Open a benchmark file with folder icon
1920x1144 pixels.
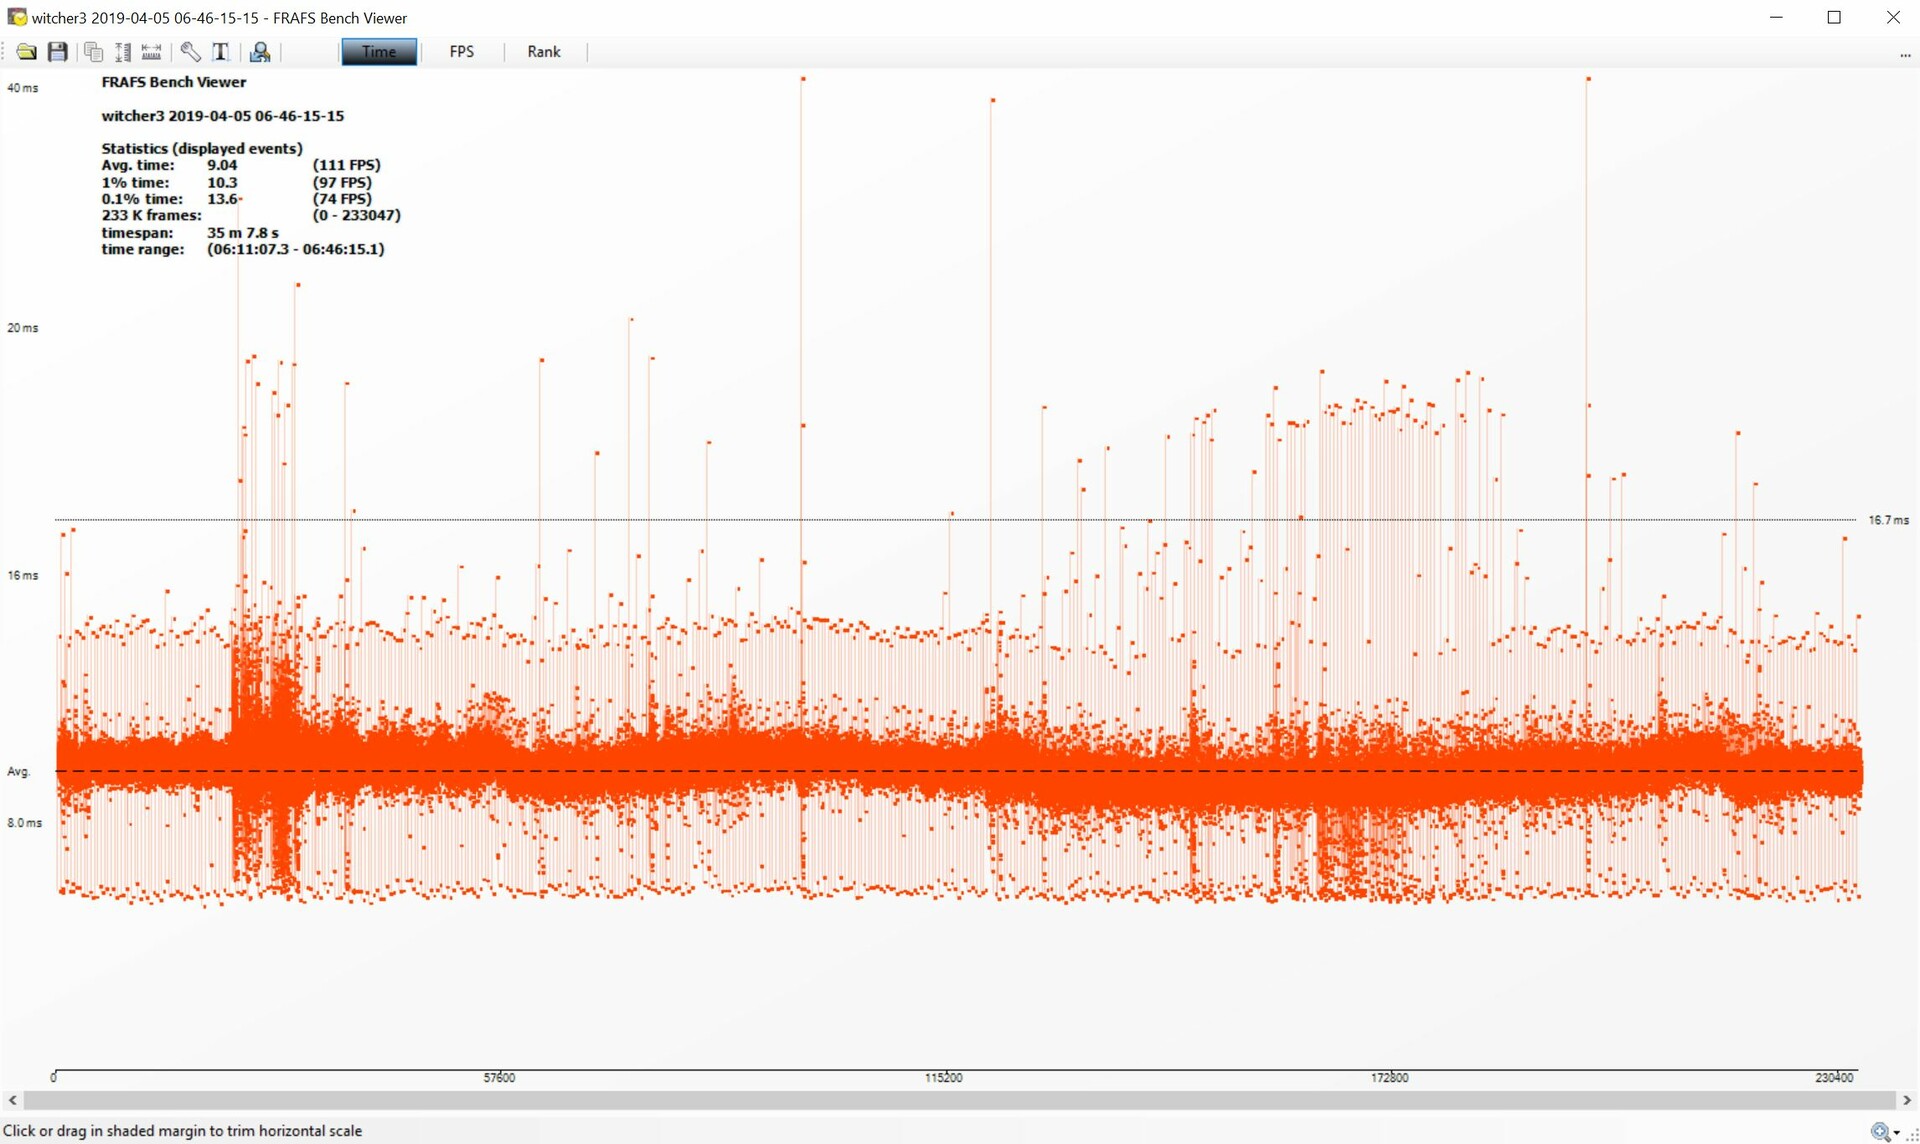27,52
